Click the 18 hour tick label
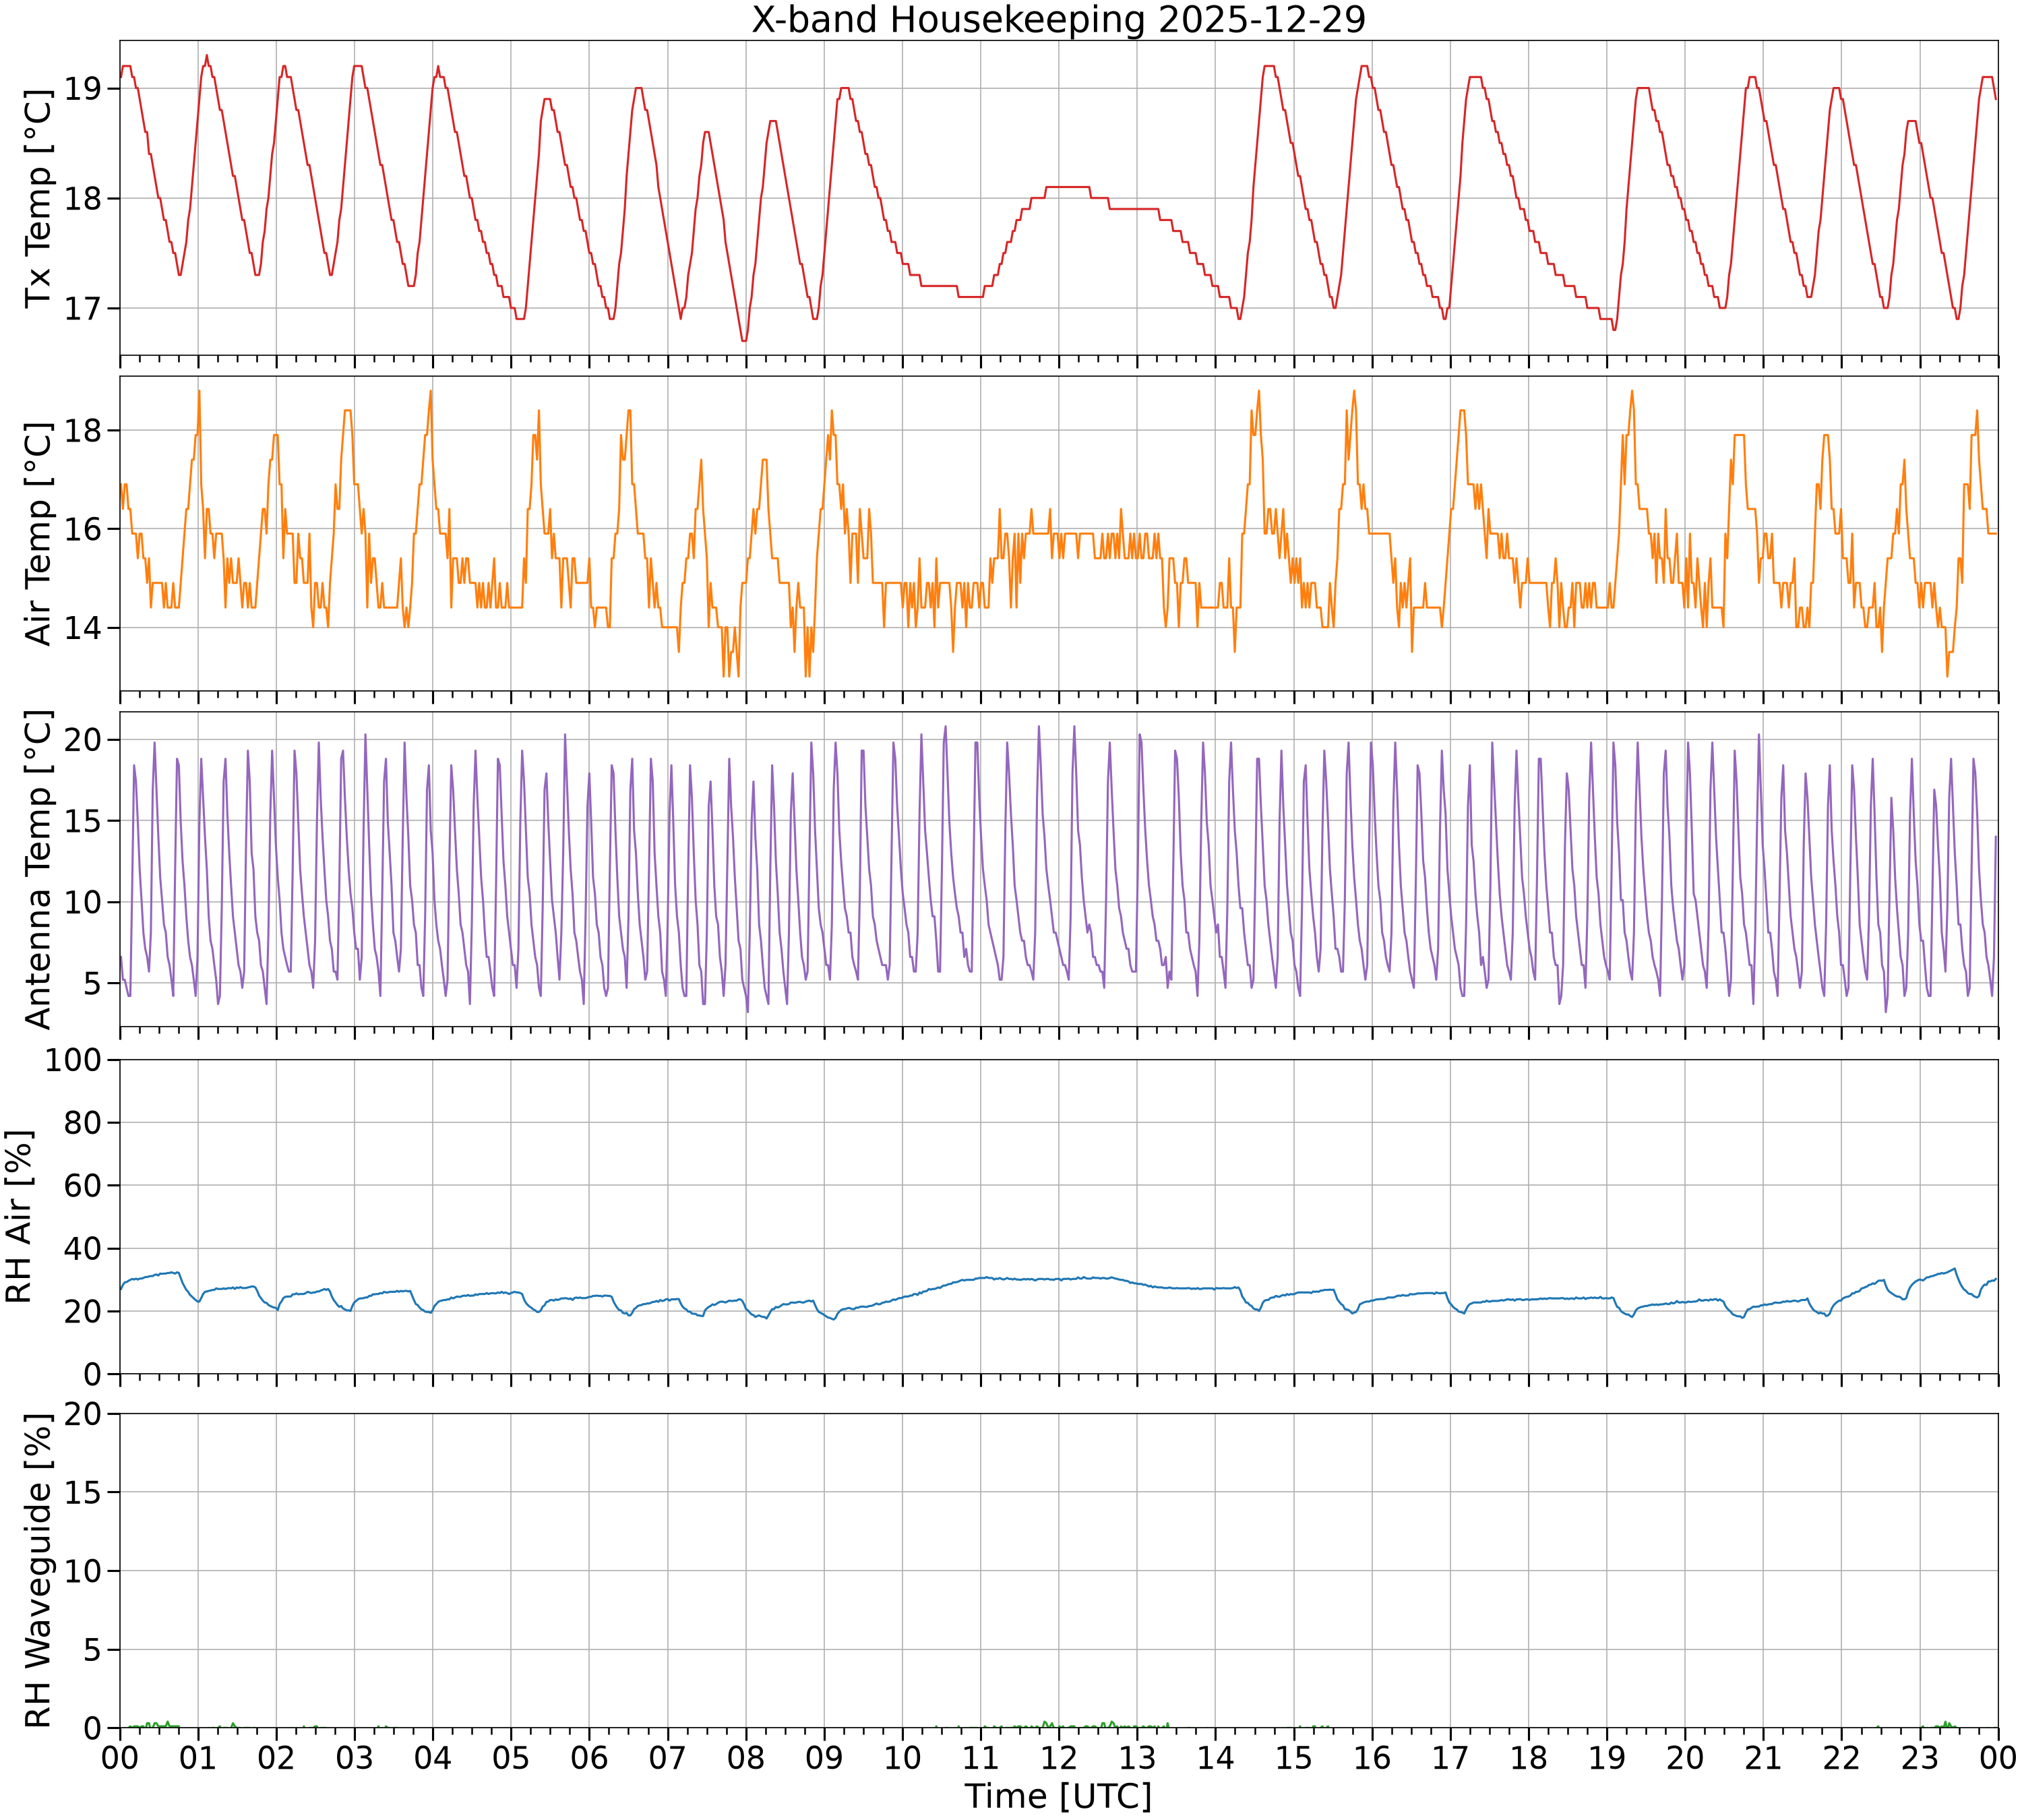Screen dimensions: 2022x1820 pos(1528,1757)
